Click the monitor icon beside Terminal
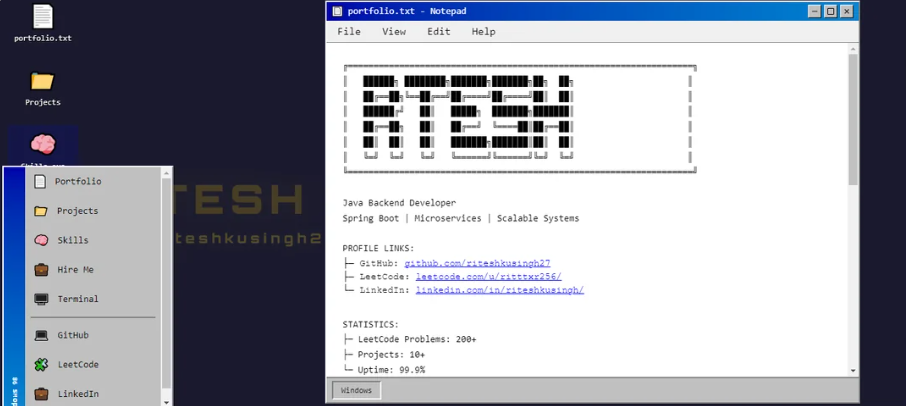This screenshot has width=906, height=406. tap(41, 299)
